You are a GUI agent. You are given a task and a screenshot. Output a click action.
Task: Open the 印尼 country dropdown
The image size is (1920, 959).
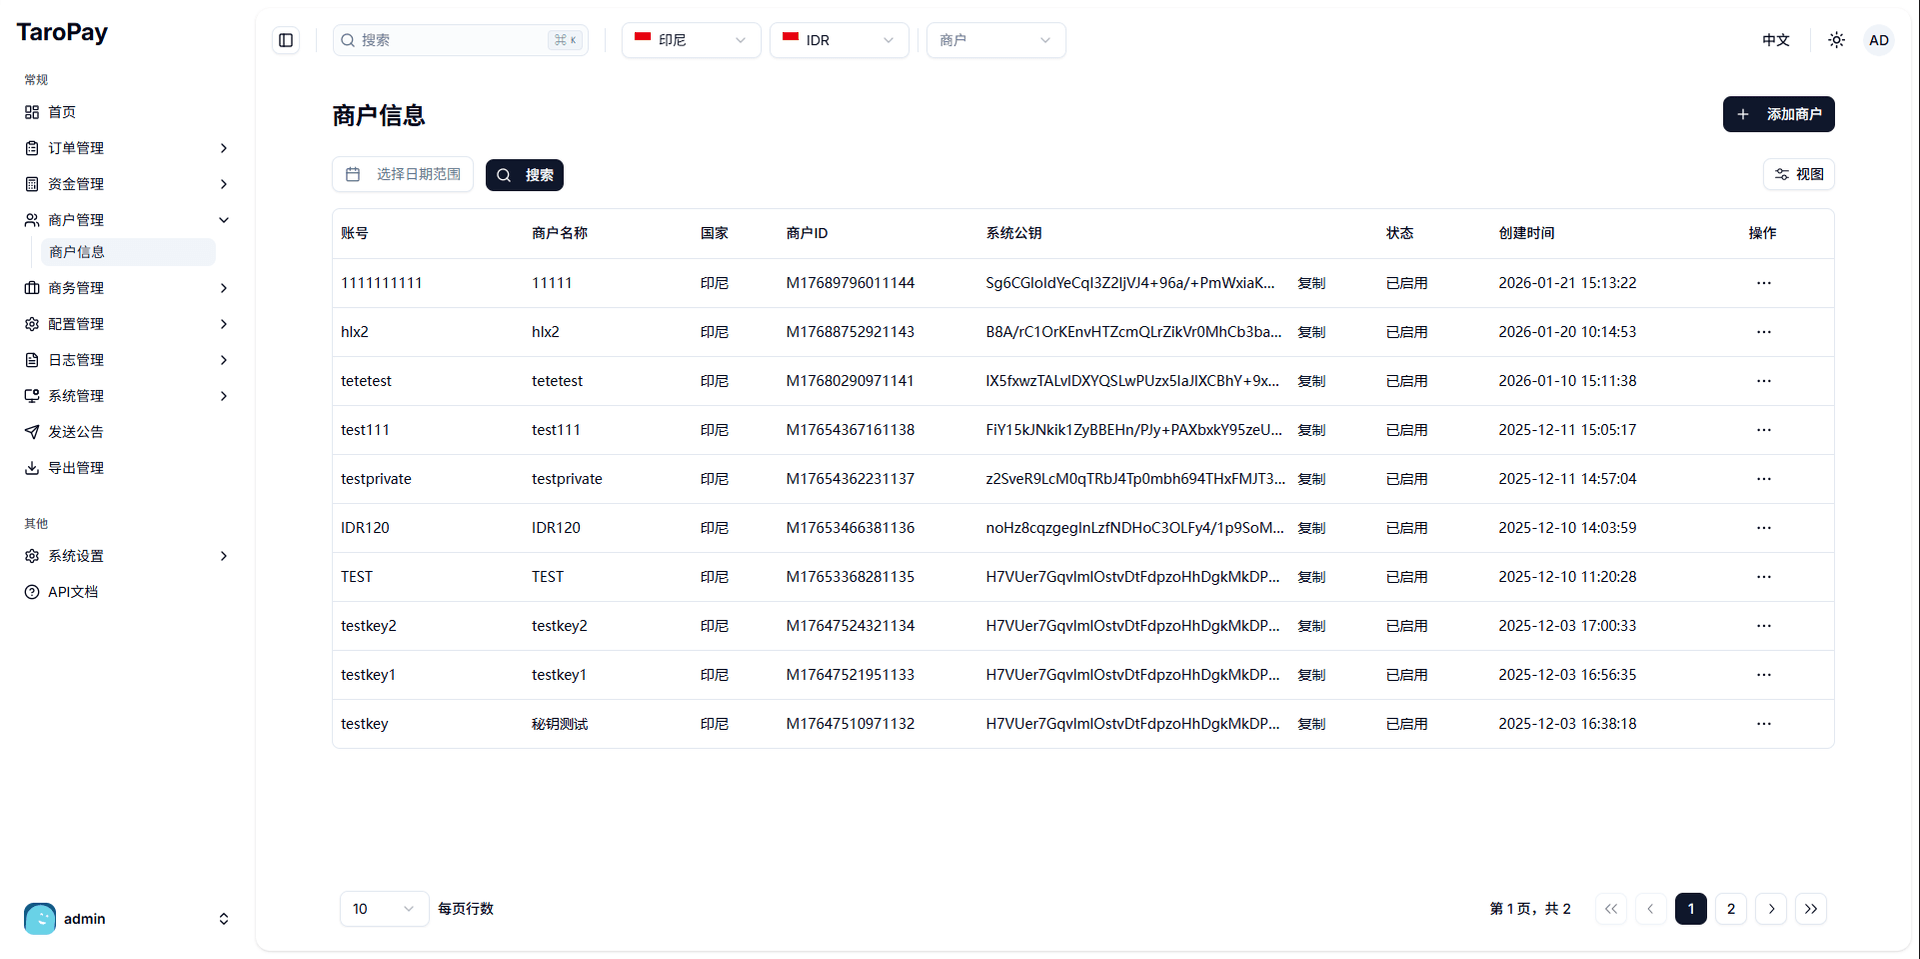(x=690, y=40)
